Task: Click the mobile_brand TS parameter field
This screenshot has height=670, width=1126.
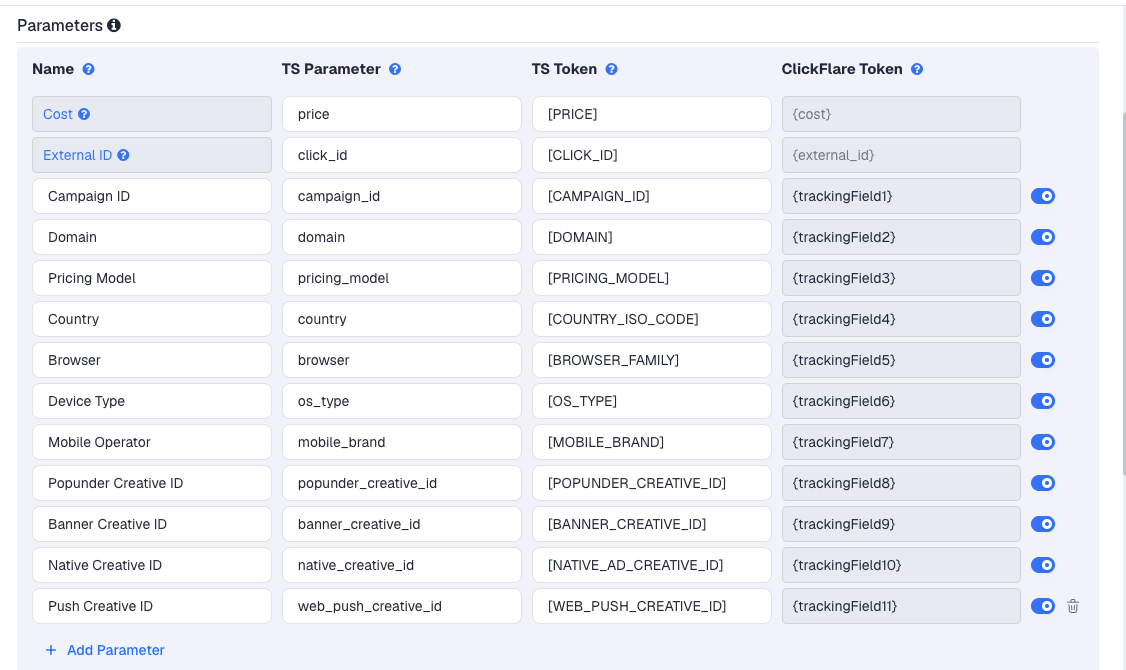Action: pos(401,442)
